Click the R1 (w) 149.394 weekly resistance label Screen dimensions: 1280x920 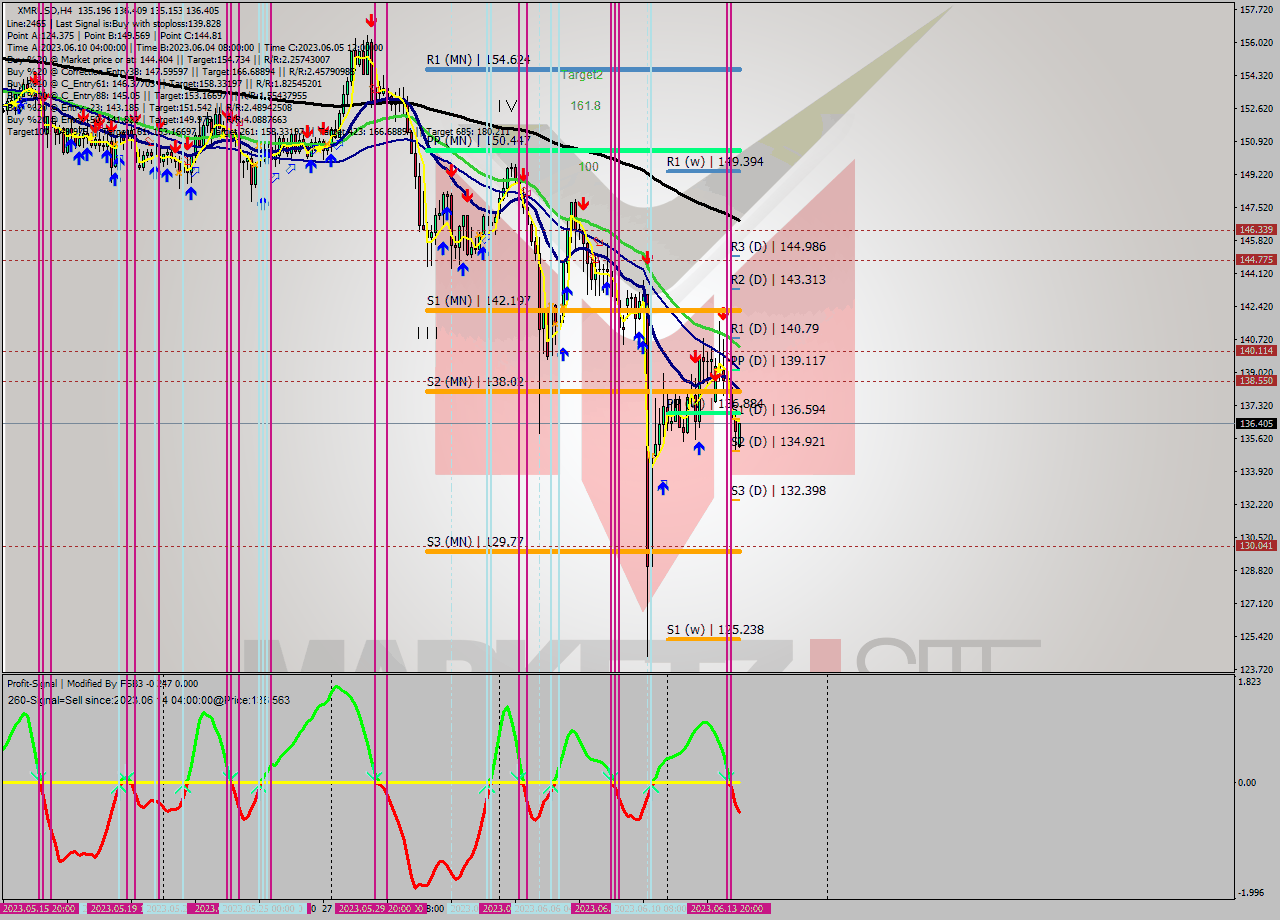[x=715, y=161]
